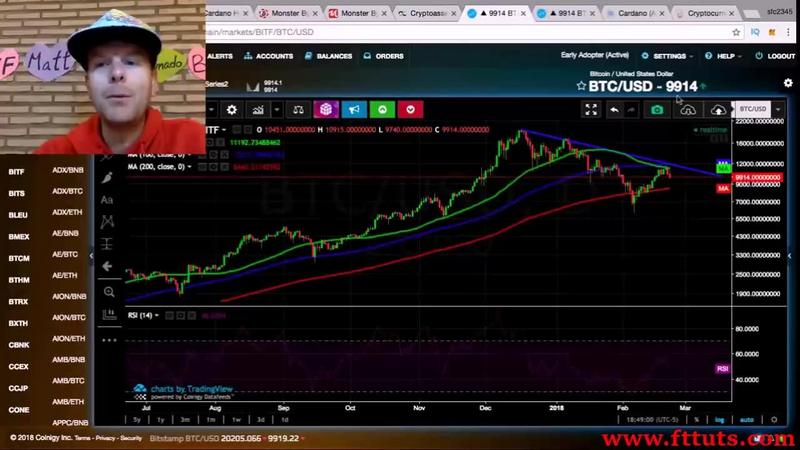Screen dimensions: 800x450
Task: Select the prediction and measurement tool
Action: tap(107, 244)
